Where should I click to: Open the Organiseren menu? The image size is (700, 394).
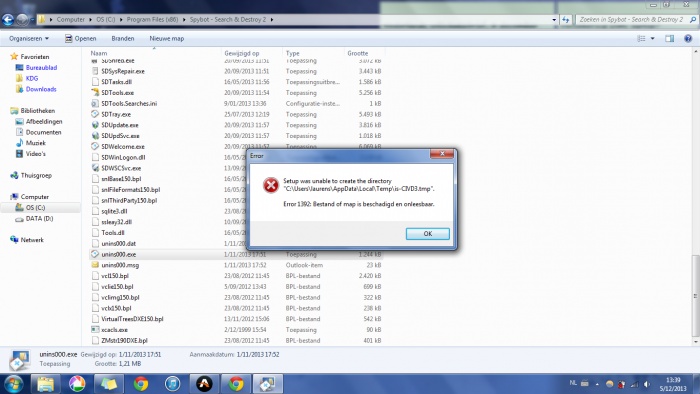pos(29,39)
